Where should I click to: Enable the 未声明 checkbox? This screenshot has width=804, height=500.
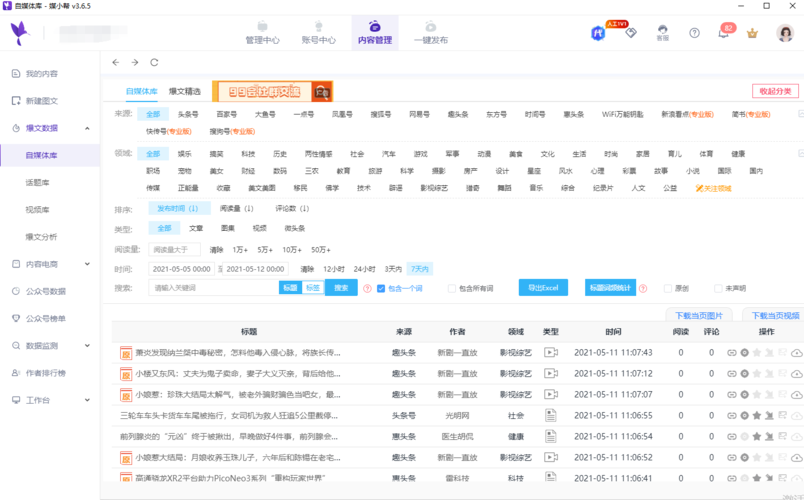[x=718, y=288]
